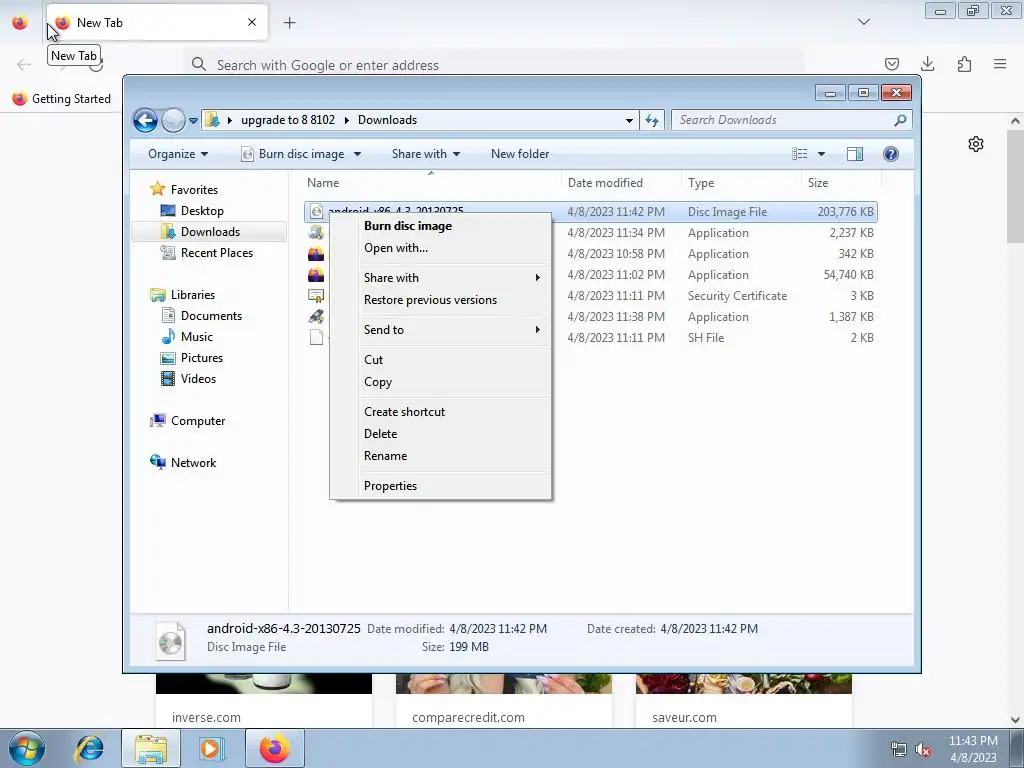Screen dimensions: 1024x768
Task: Click the Firefox list all tabs chevron
Action: (x=863, y=22)
